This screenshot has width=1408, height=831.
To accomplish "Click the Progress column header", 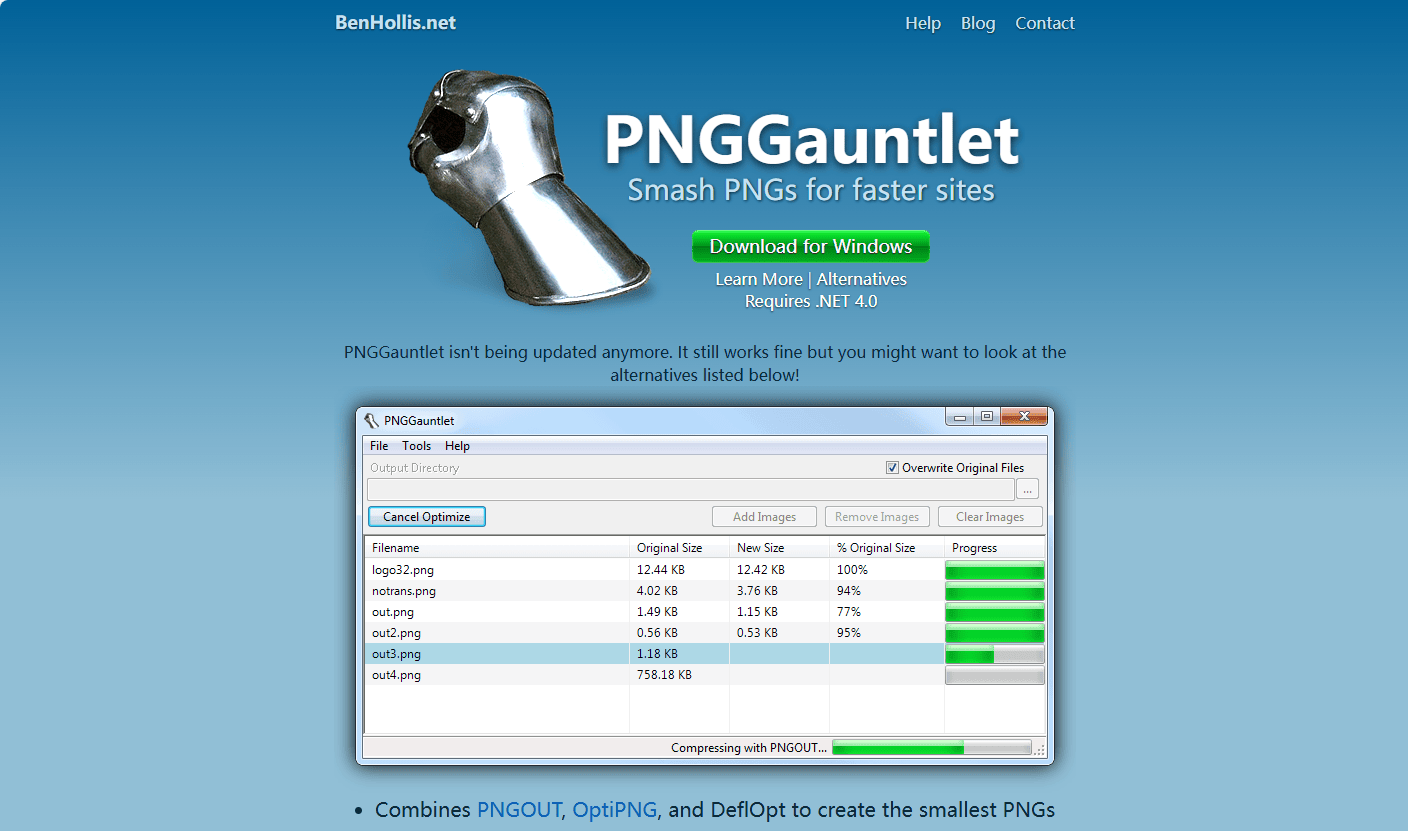I will 995,548.
